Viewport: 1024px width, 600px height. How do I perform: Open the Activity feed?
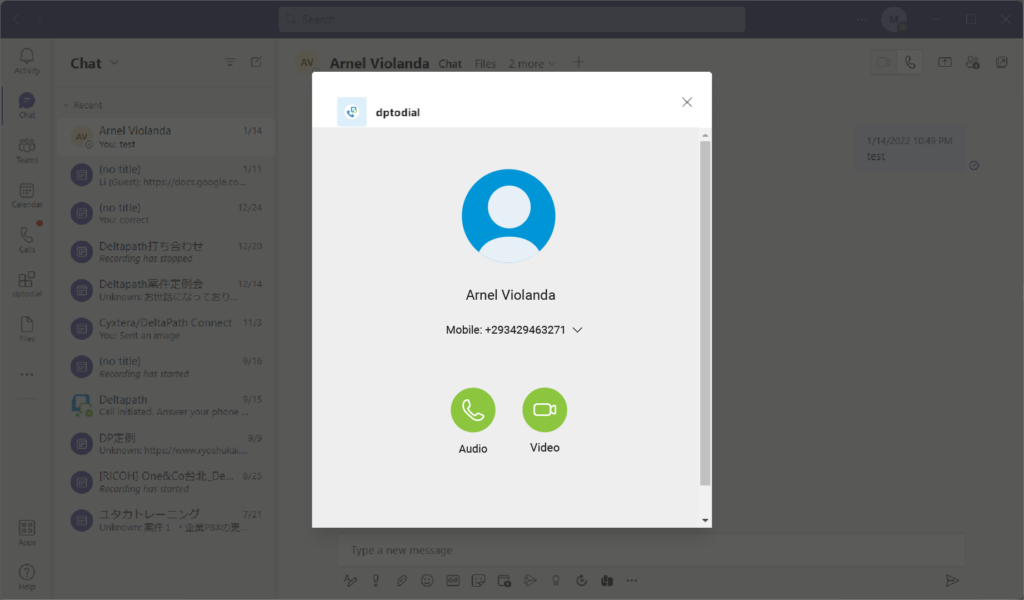pos(26,60)
